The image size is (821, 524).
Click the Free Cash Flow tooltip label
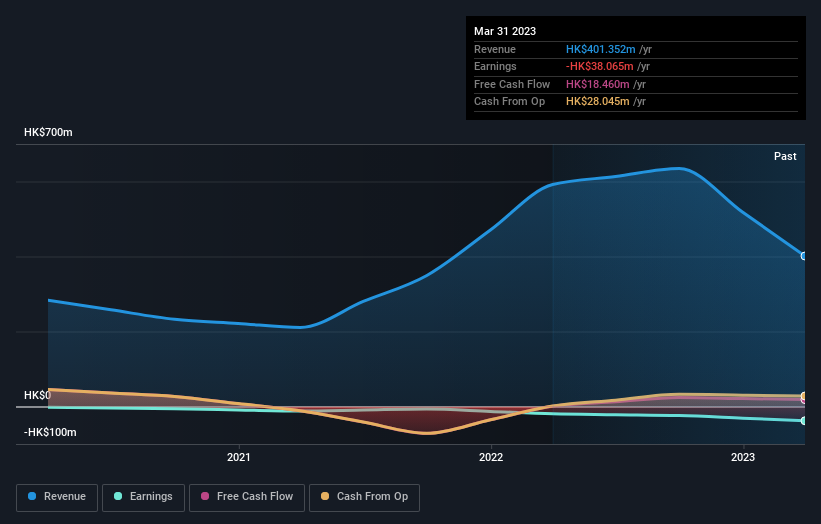[x=512, y=84]
